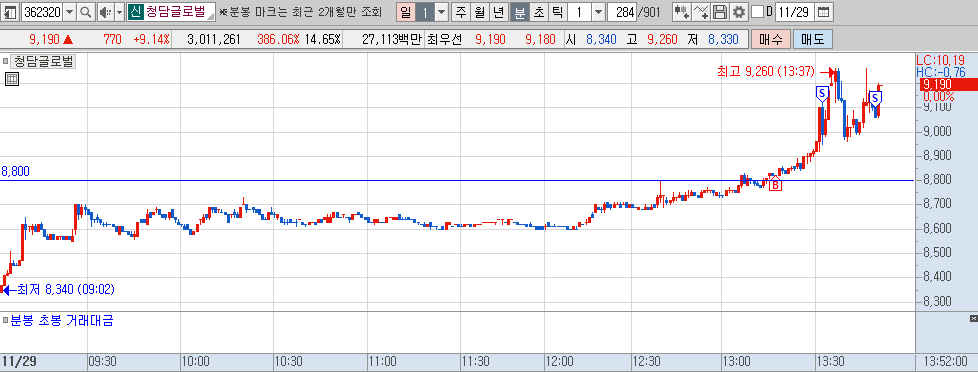Expand the sound options dropdown arrow
978x372 pixels.
pos(120,11)
